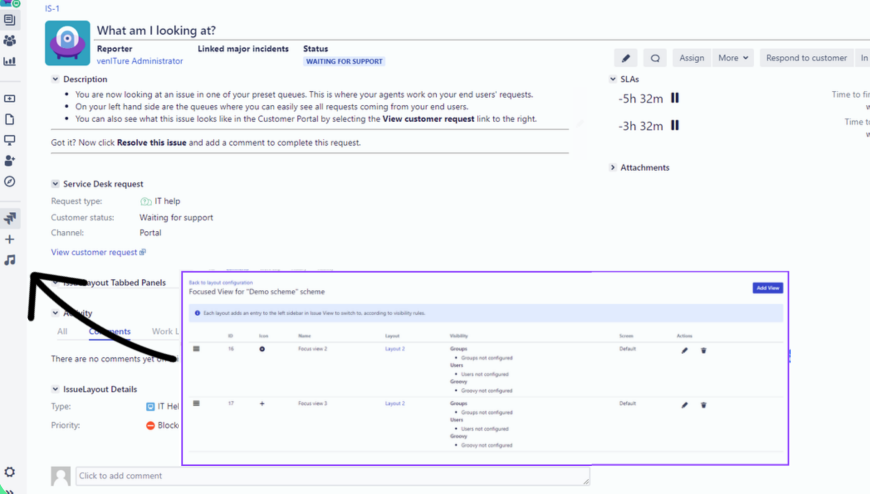The image size is (870, 494).
Task: Expand the Attachments section
Action: [613, 168]
